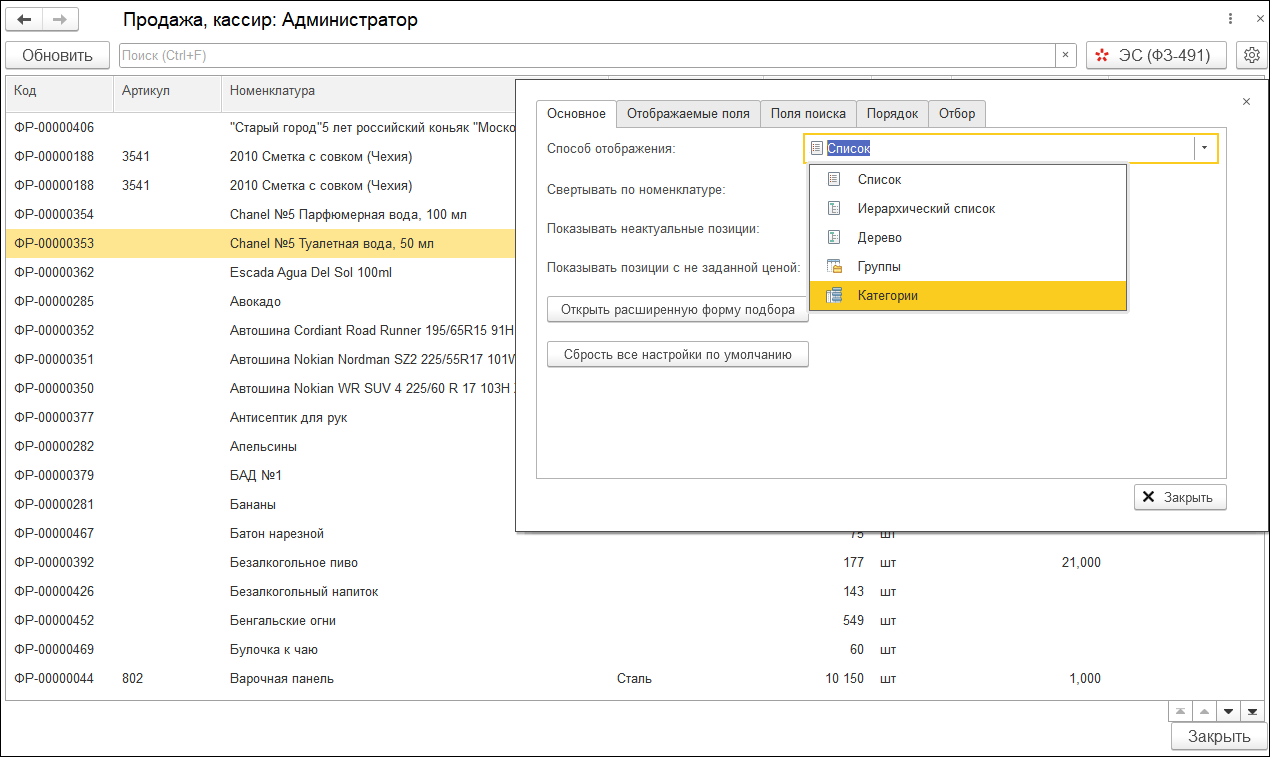The height and width of the screenshot is (757, 1270).
Task: Expand the Способ отображения dropdown arrow
Action: [x=1205, y=148]
